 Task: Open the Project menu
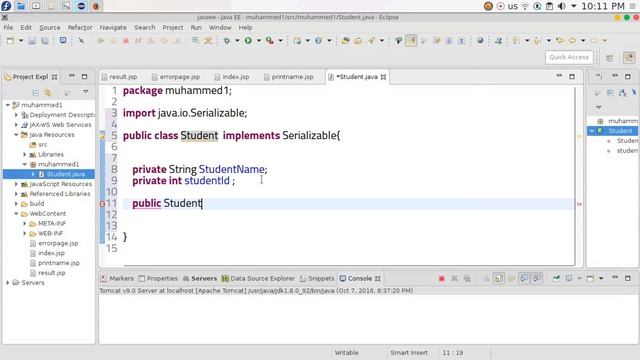pos(173,27)
